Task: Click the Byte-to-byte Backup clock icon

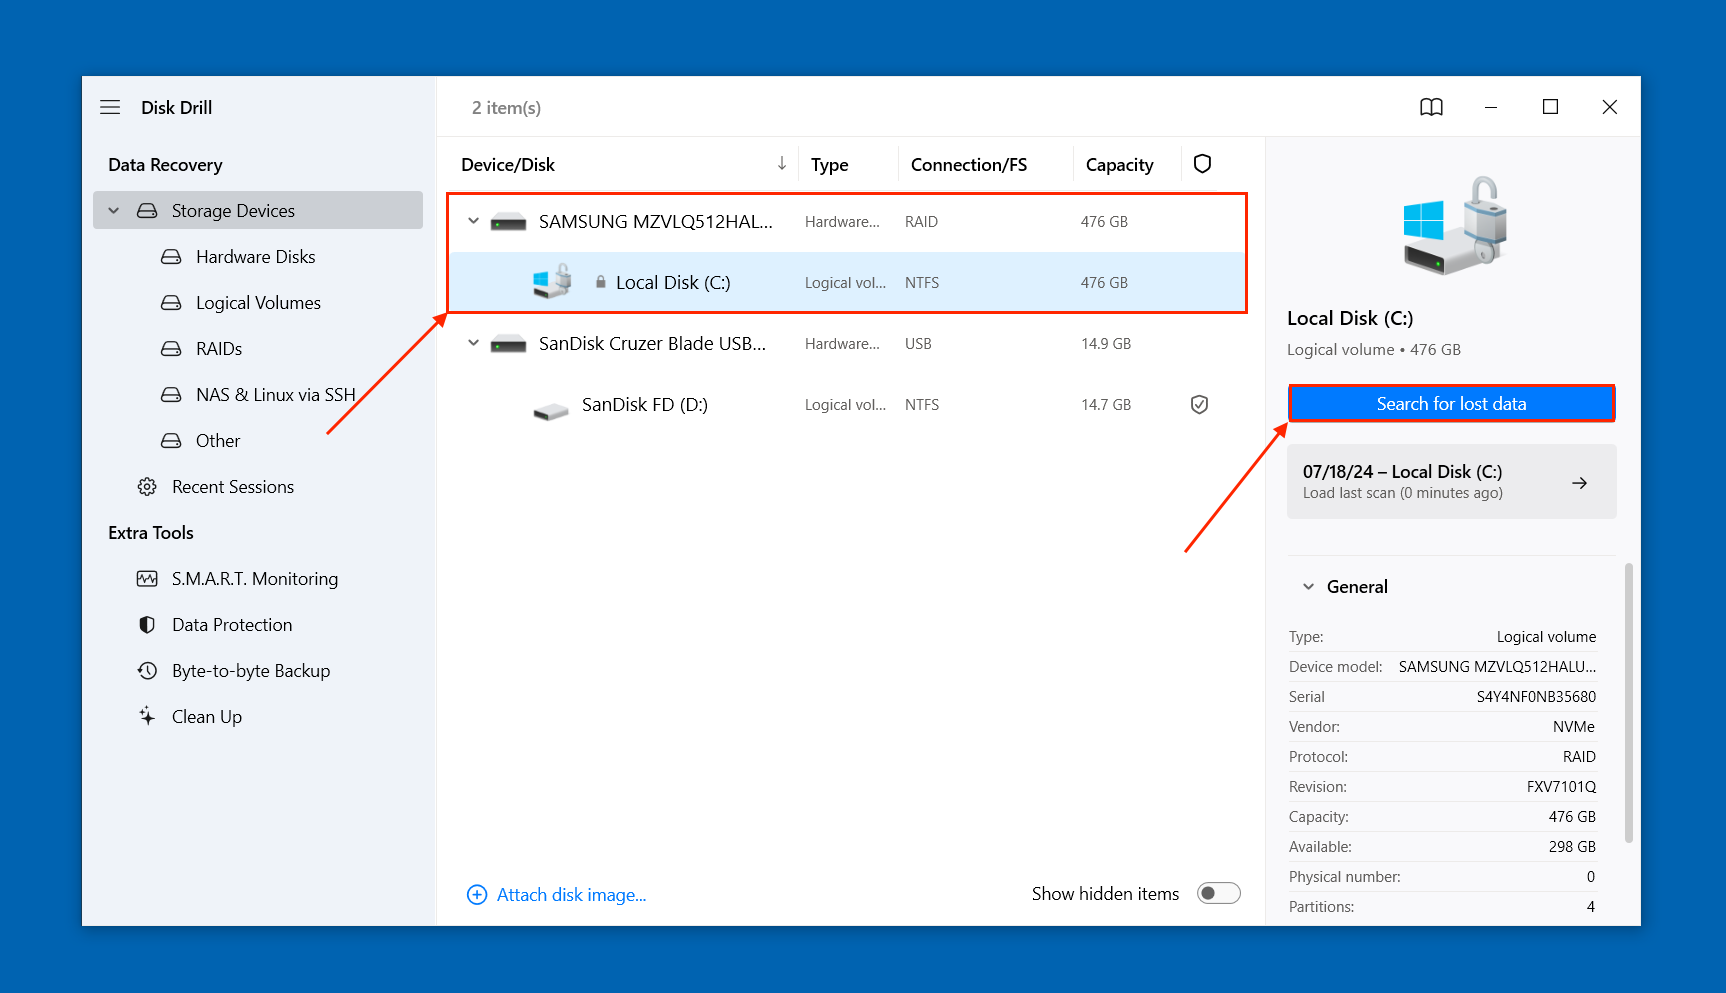Action: [x=147, y=671]
